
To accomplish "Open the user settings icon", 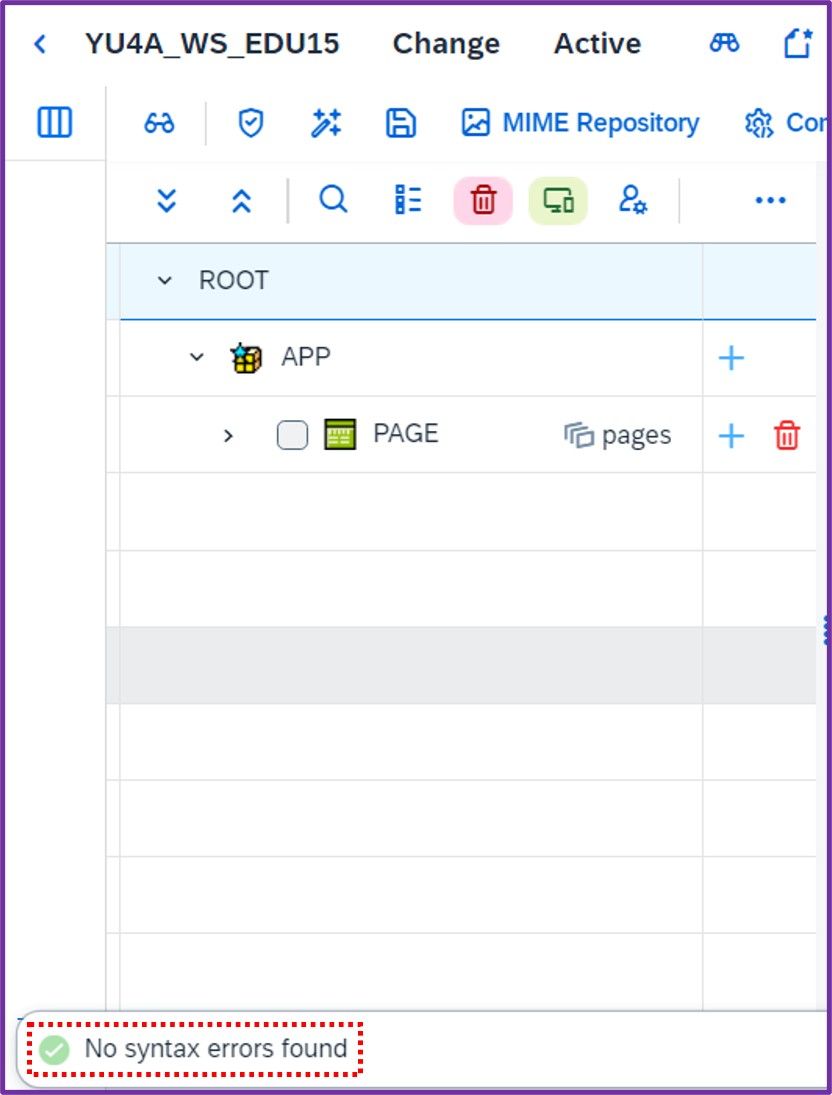I will (633, 200).
